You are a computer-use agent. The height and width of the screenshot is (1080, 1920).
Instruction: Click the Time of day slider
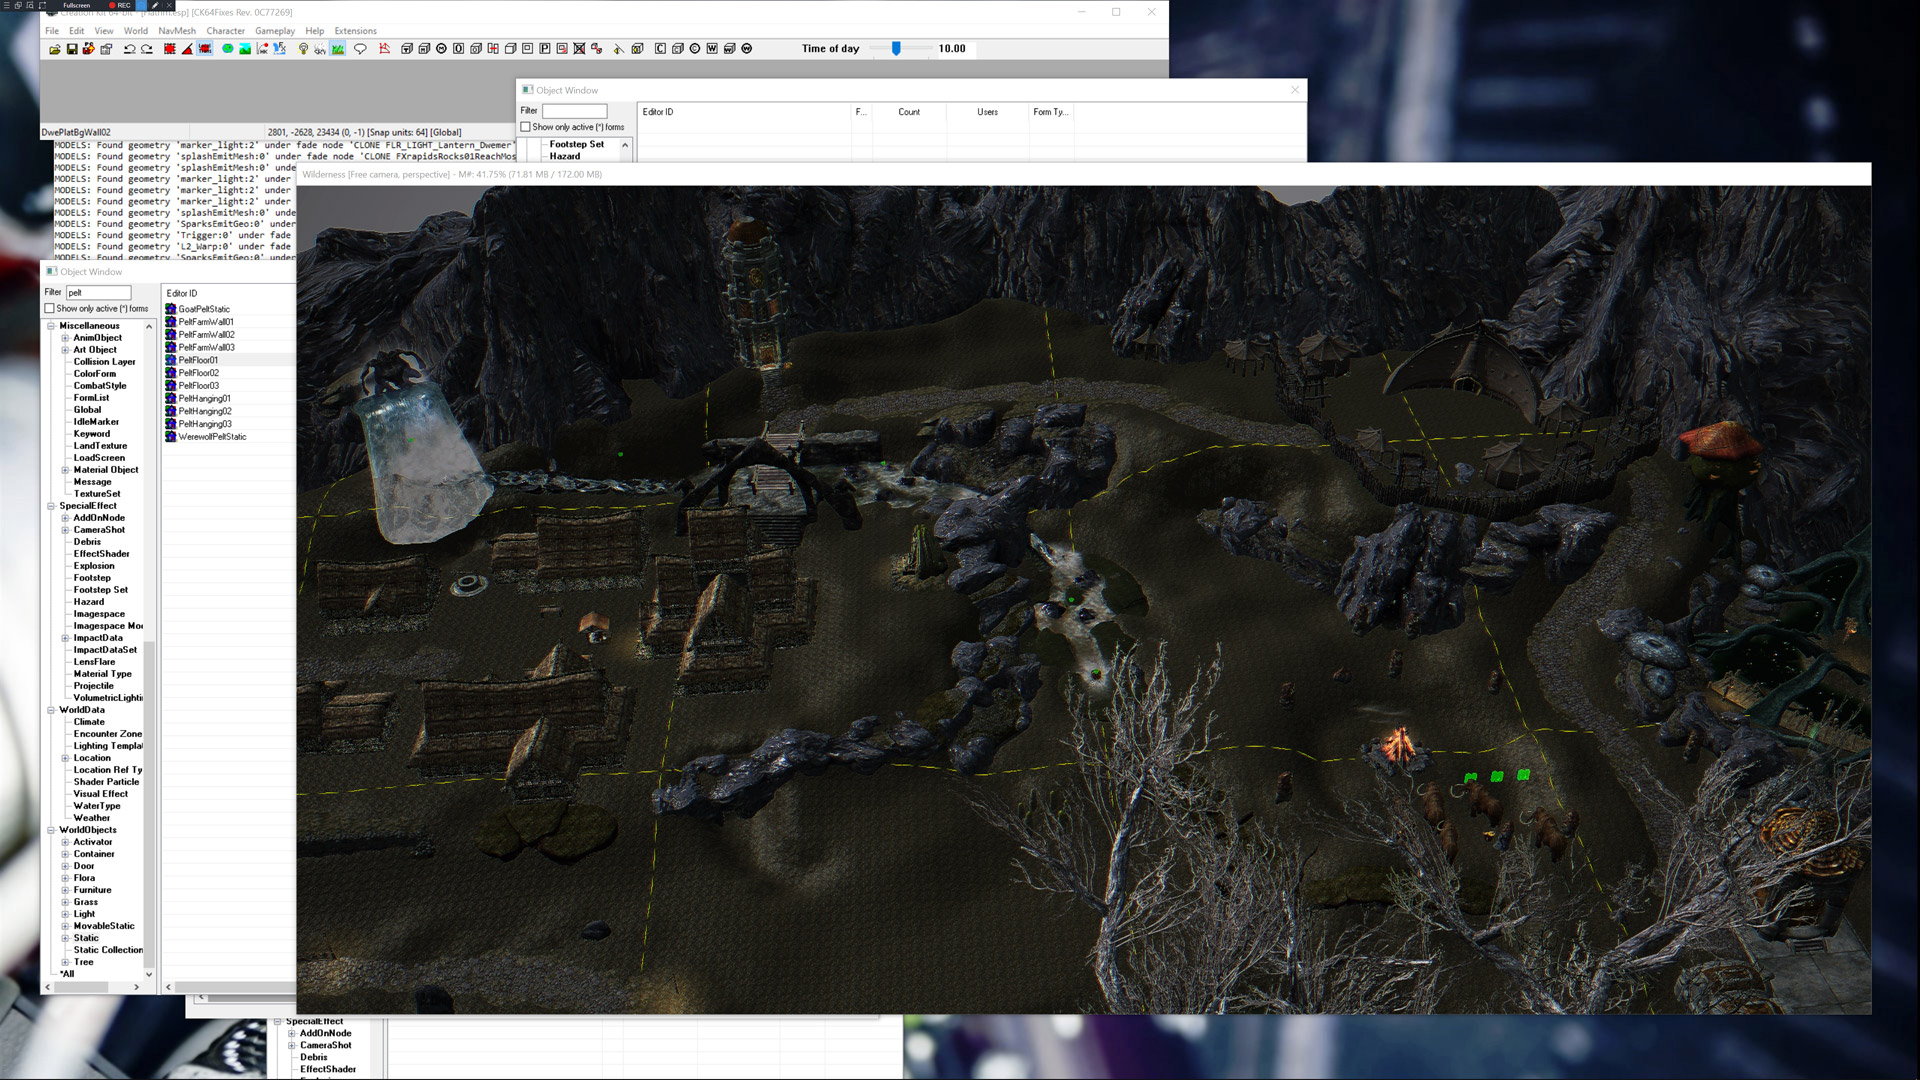[x=896, y=48]
